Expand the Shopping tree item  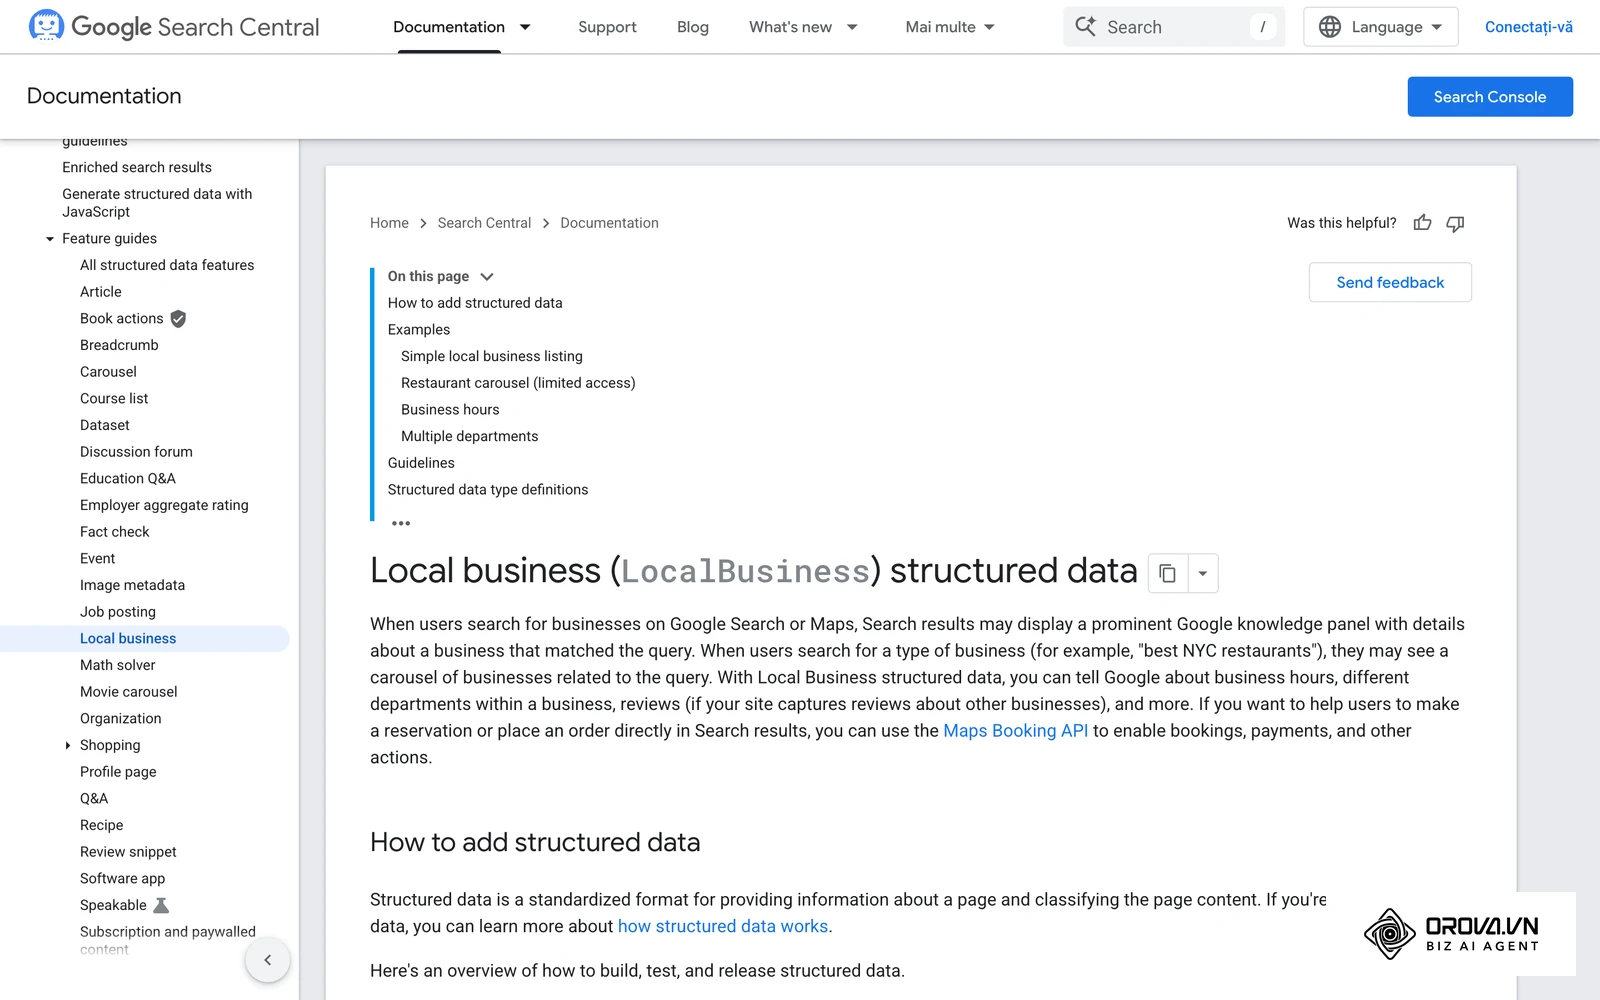(68, 746)
